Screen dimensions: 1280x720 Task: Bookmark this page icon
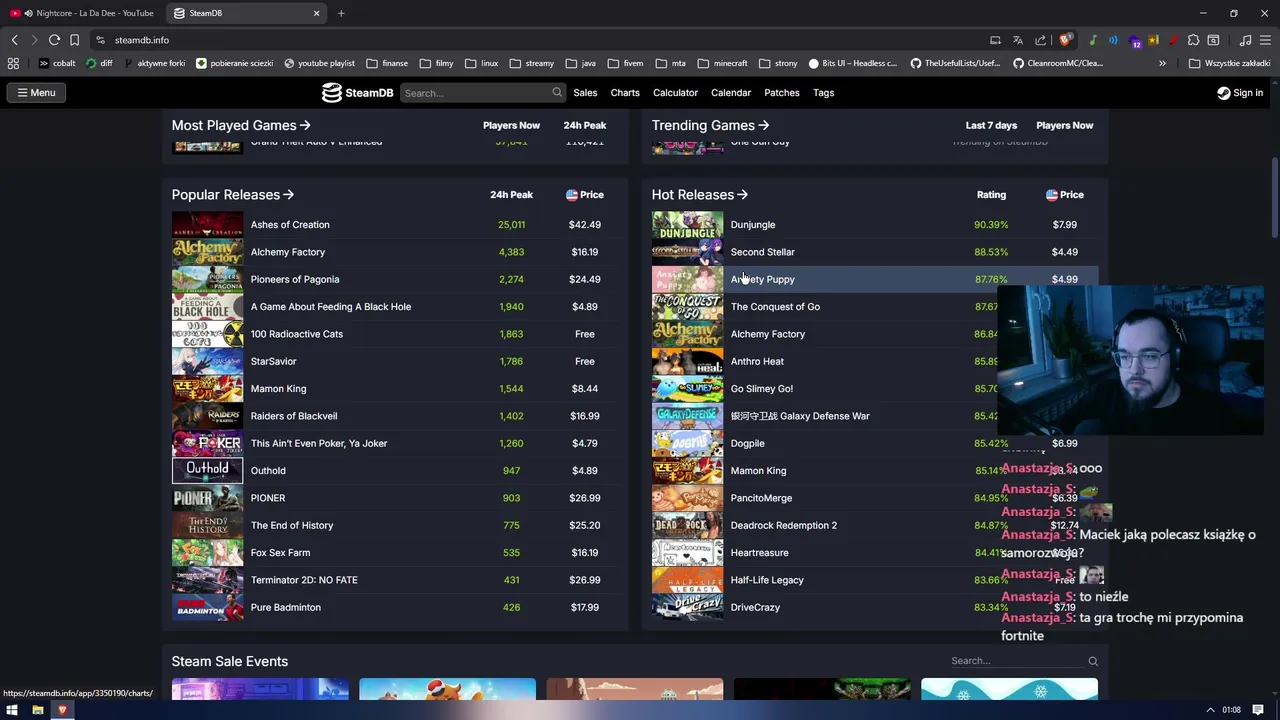74,40
